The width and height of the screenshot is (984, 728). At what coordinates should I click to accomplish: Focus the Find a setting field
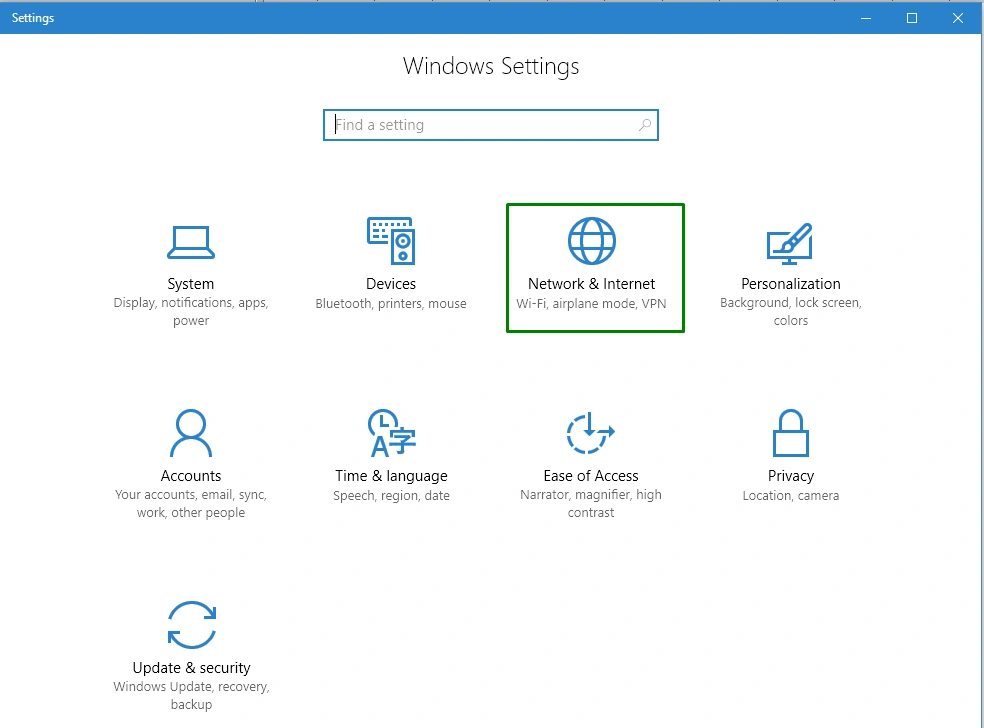(491, 125)
